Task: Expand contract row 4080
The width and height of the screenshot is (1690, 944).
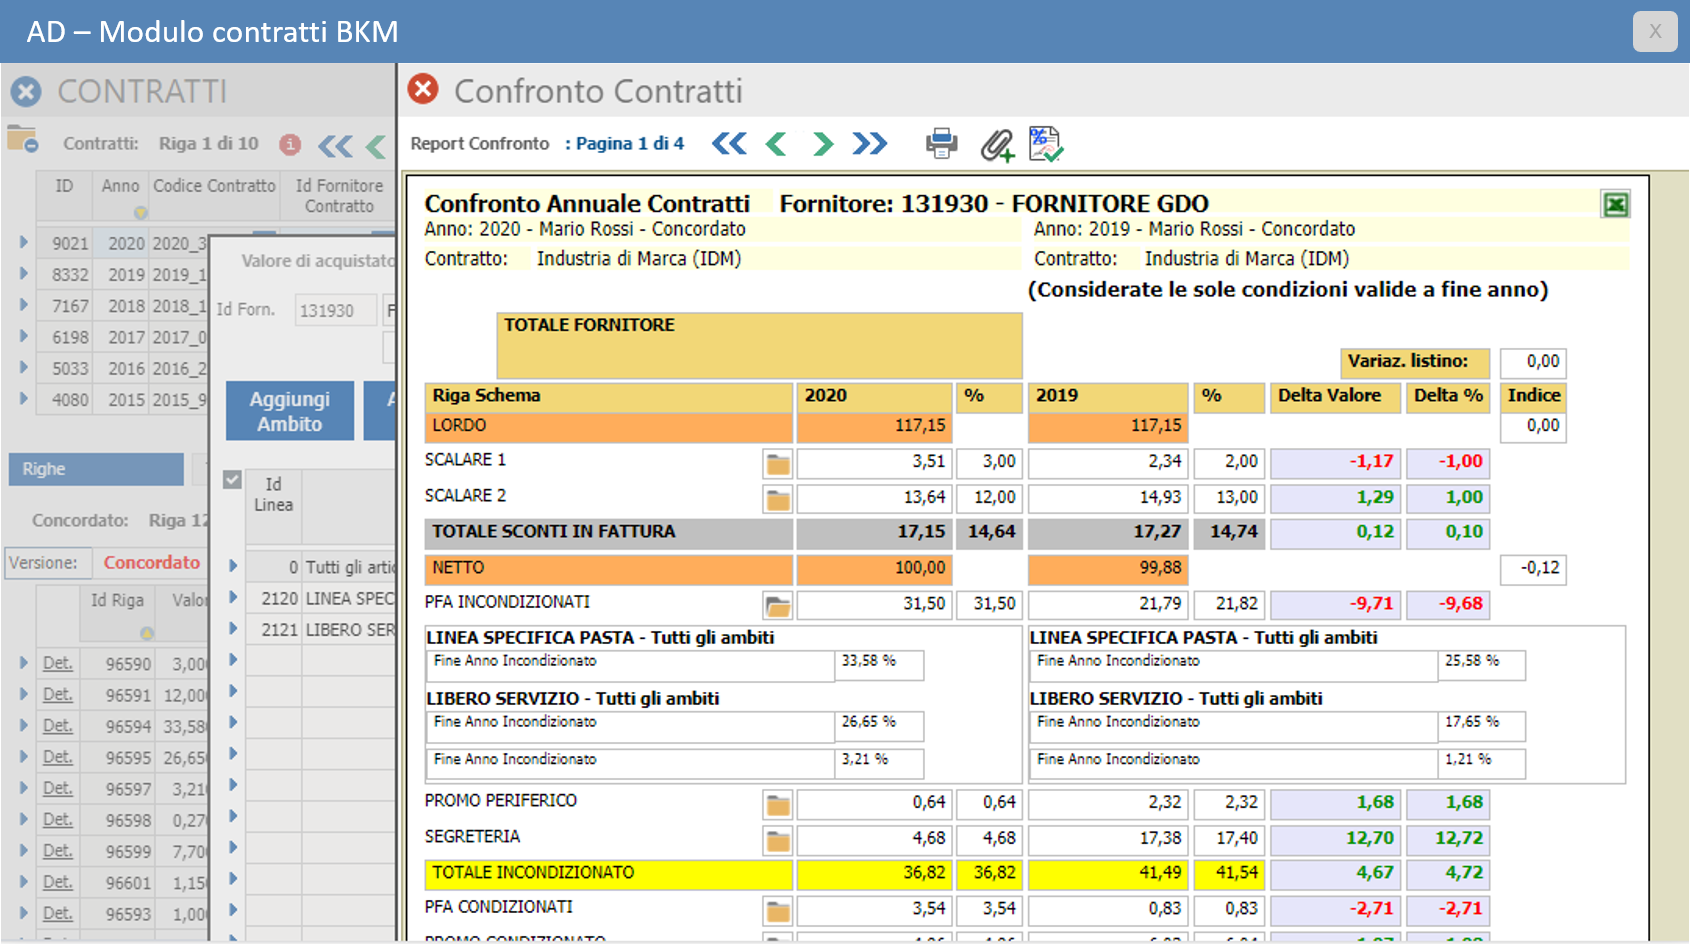Action: (x=23, y=398)
